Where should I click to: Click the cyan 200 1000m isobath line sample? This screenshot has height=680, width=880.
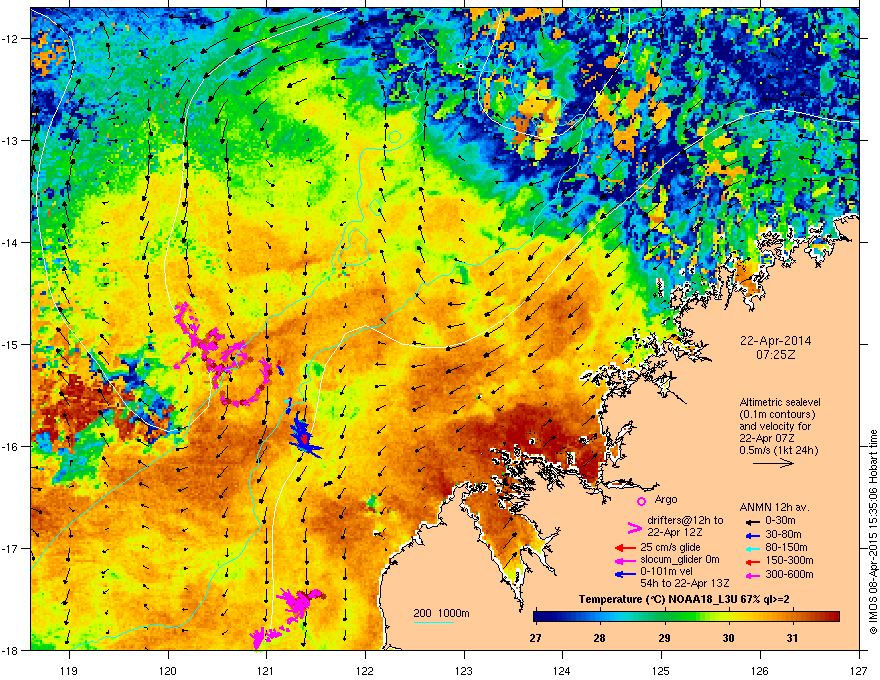click(433, 622)
